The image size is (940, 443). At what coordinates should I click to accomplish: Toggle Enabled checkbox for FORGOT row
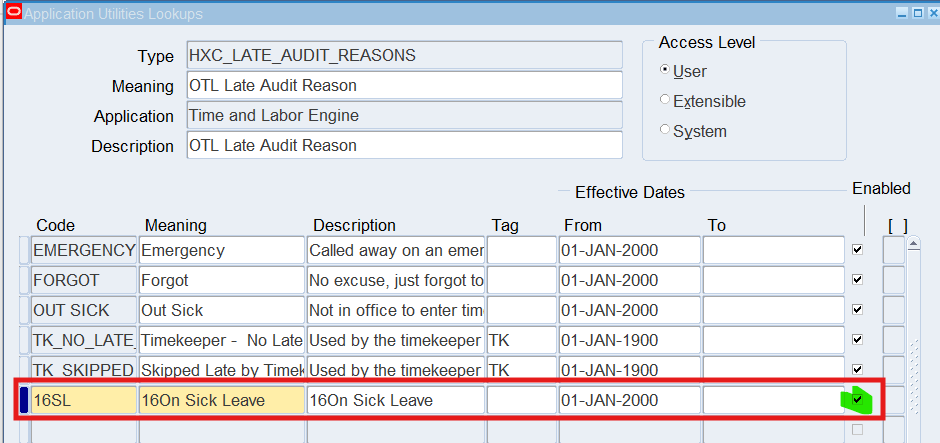coord(857,279)
